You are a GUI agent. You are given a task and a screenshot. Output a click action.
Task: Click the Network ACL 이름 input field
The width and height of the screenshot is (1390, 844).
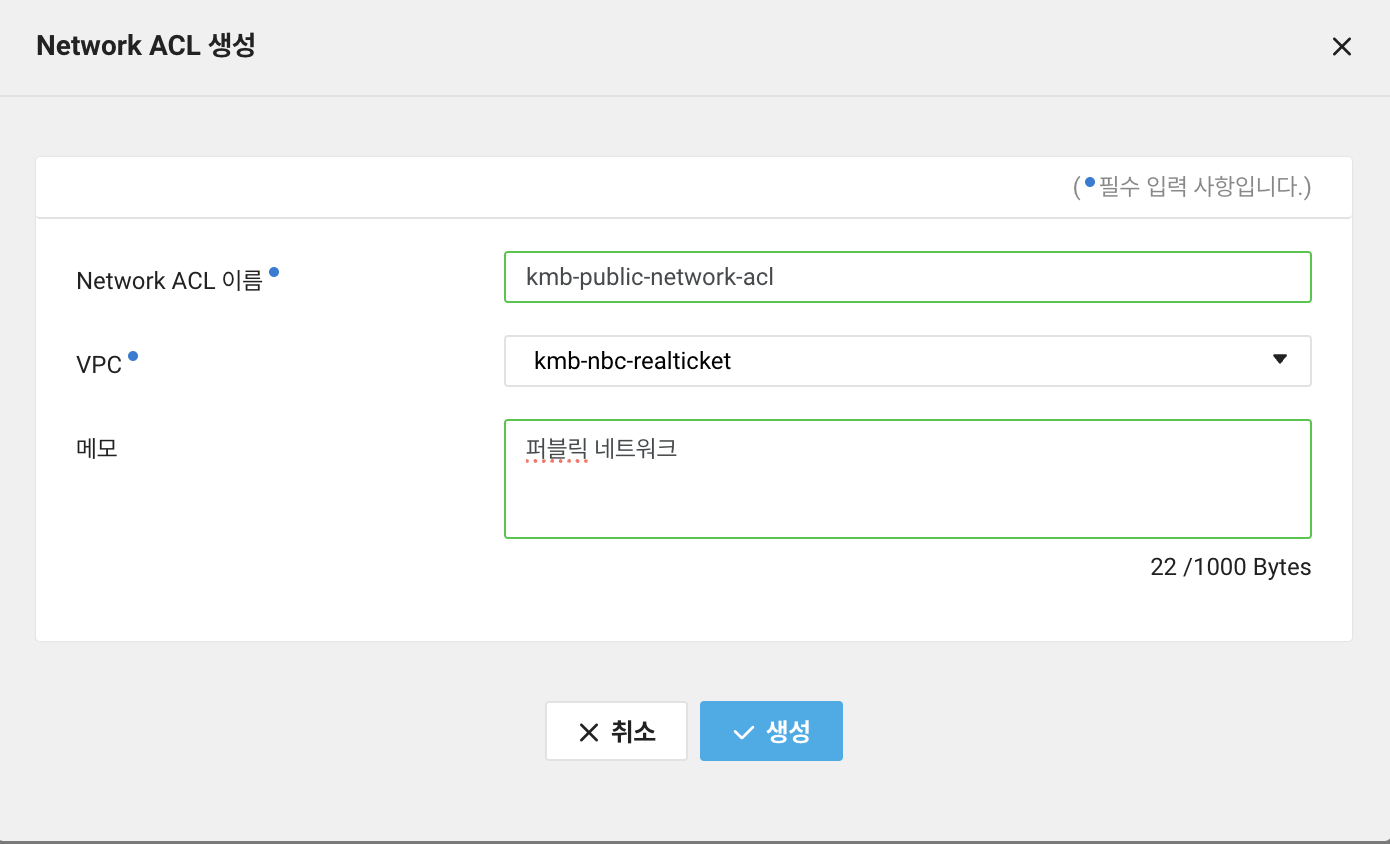point(907,277)
